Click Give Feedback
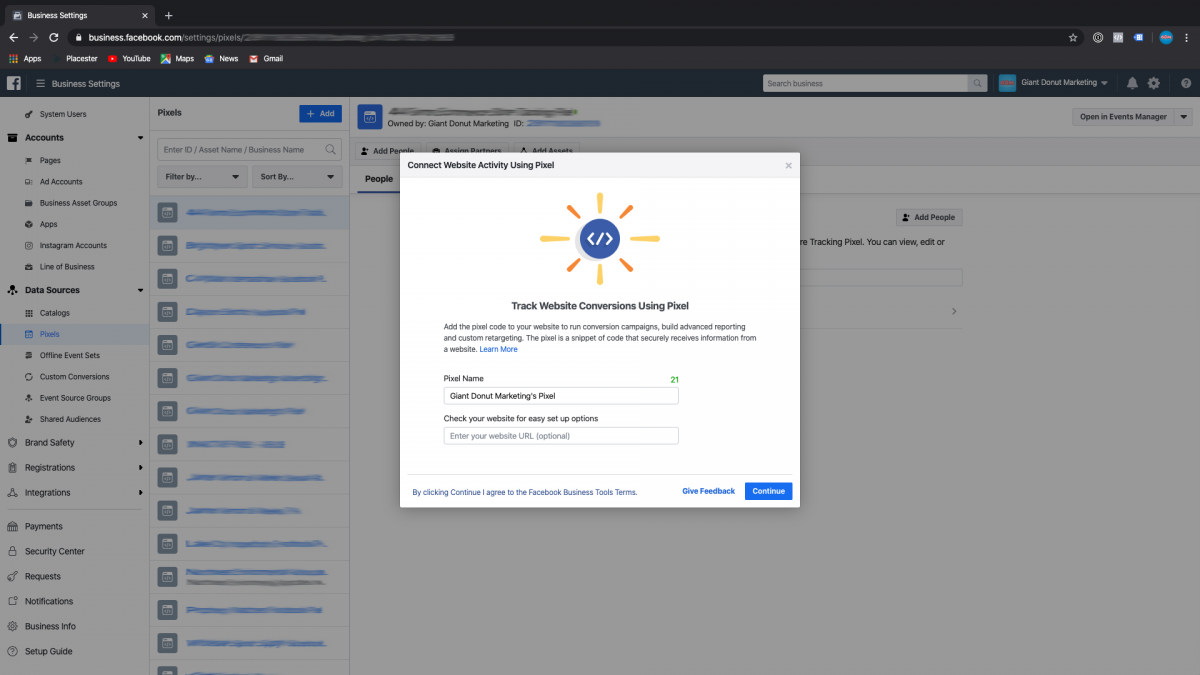 (708, 491)
